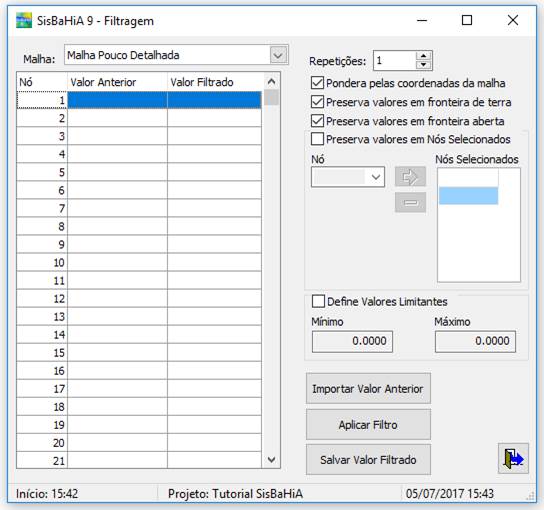The width and height of the screenshot is (544, 510).
Task: Open the Malha dropdown list
Action: tap(279, 55)
